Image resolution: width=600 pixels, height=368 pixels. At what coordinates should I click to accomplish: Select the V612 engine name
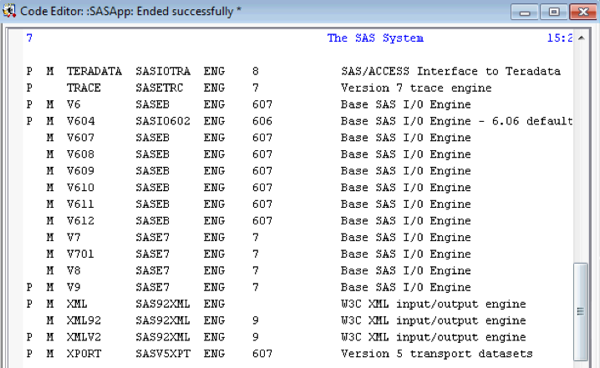pos(80,221)
